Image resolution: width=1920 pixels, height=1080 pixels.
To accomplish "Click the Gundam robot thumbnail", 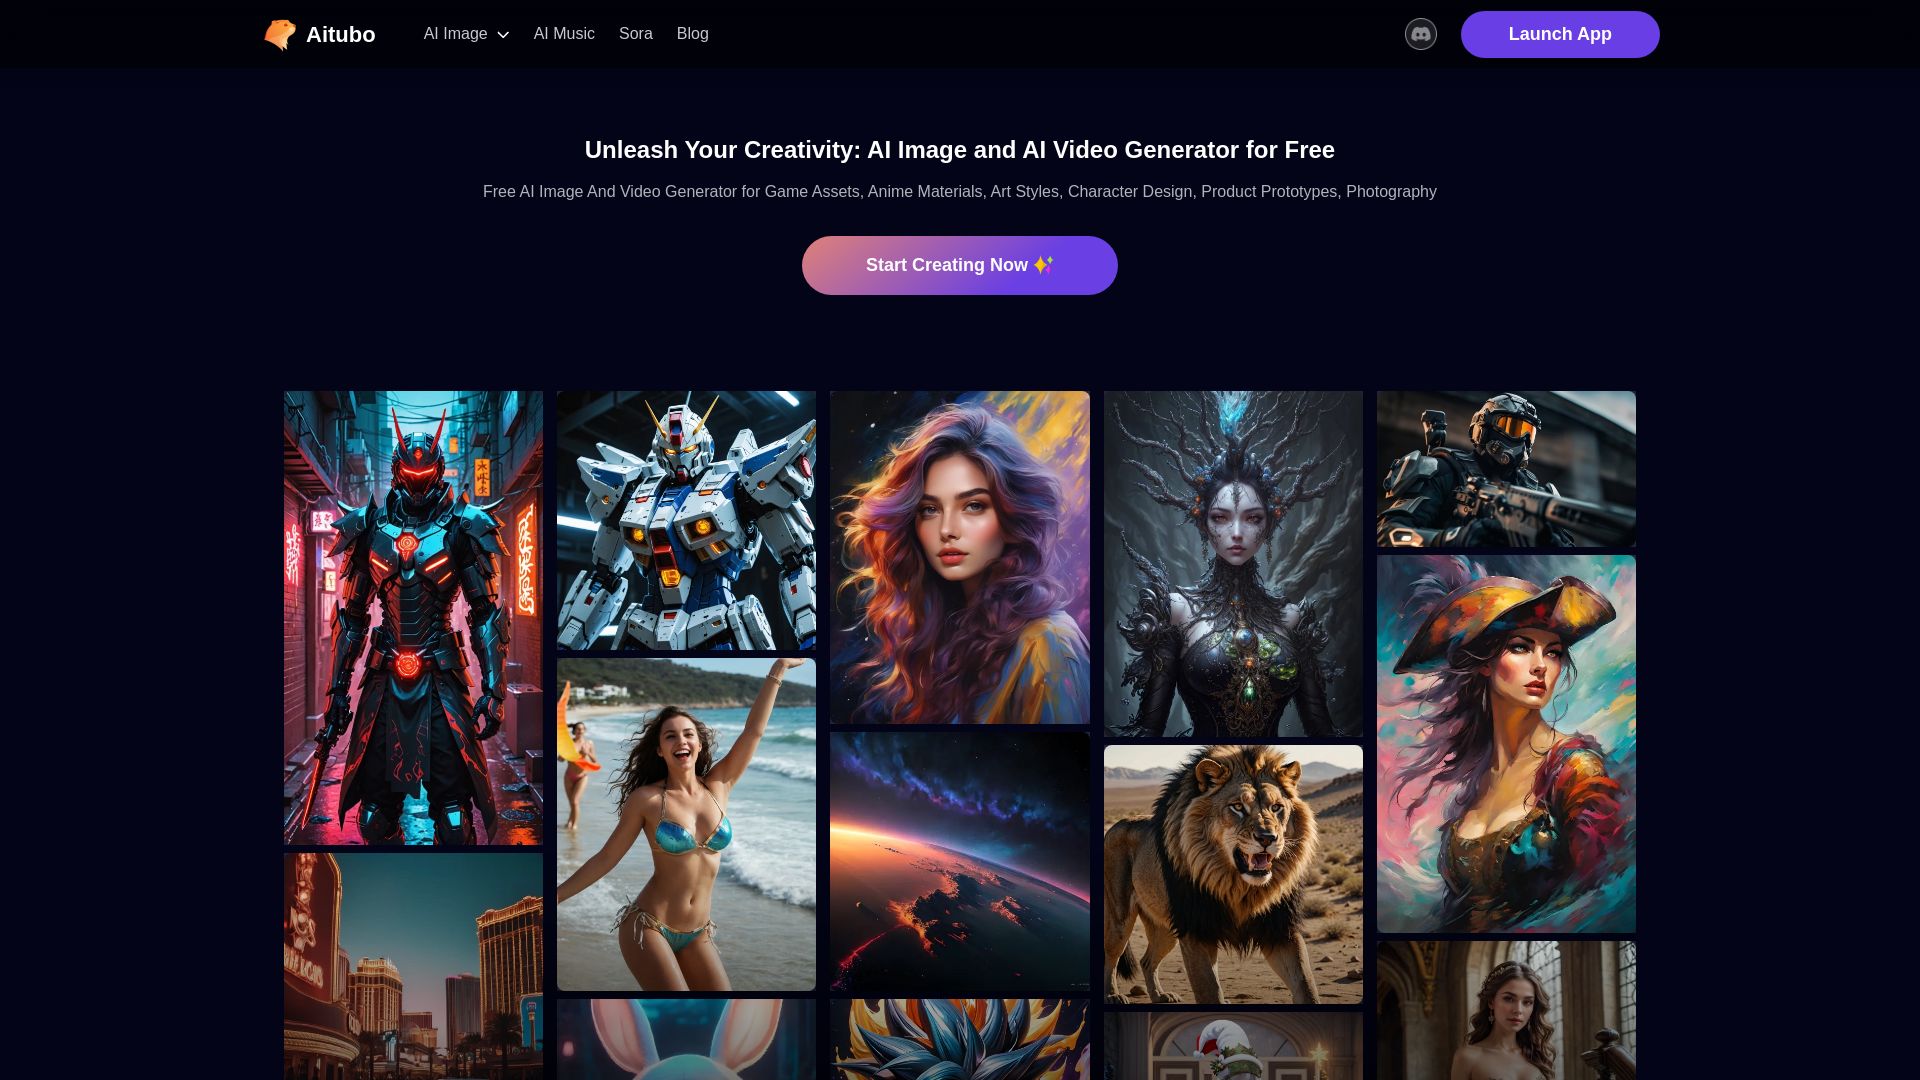I will [686, 520].
